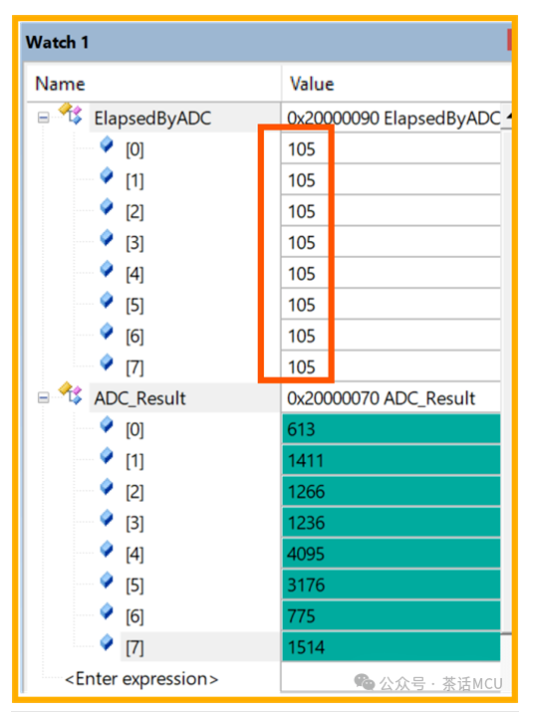Viewport: 539px width, 717px height.
Task: Click the blue diamond icon of ADC_Result [6]
Action: [x=107, y=611]
